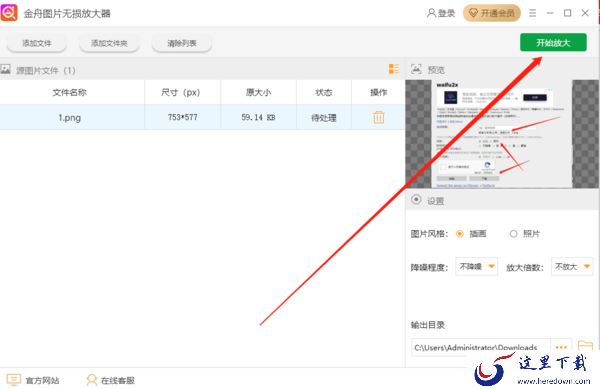Open 在线客服 online customer service
Image resolution: width=600 pixels, height=389 pixels.
tap(111, 380)
